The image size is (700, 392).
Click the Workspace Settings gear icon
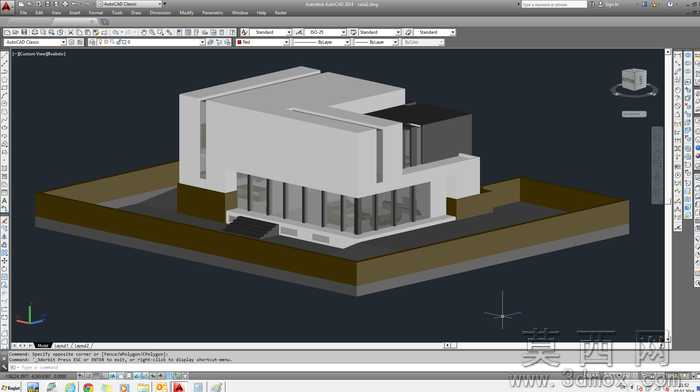pyautogui.click(x=71, y=42)
